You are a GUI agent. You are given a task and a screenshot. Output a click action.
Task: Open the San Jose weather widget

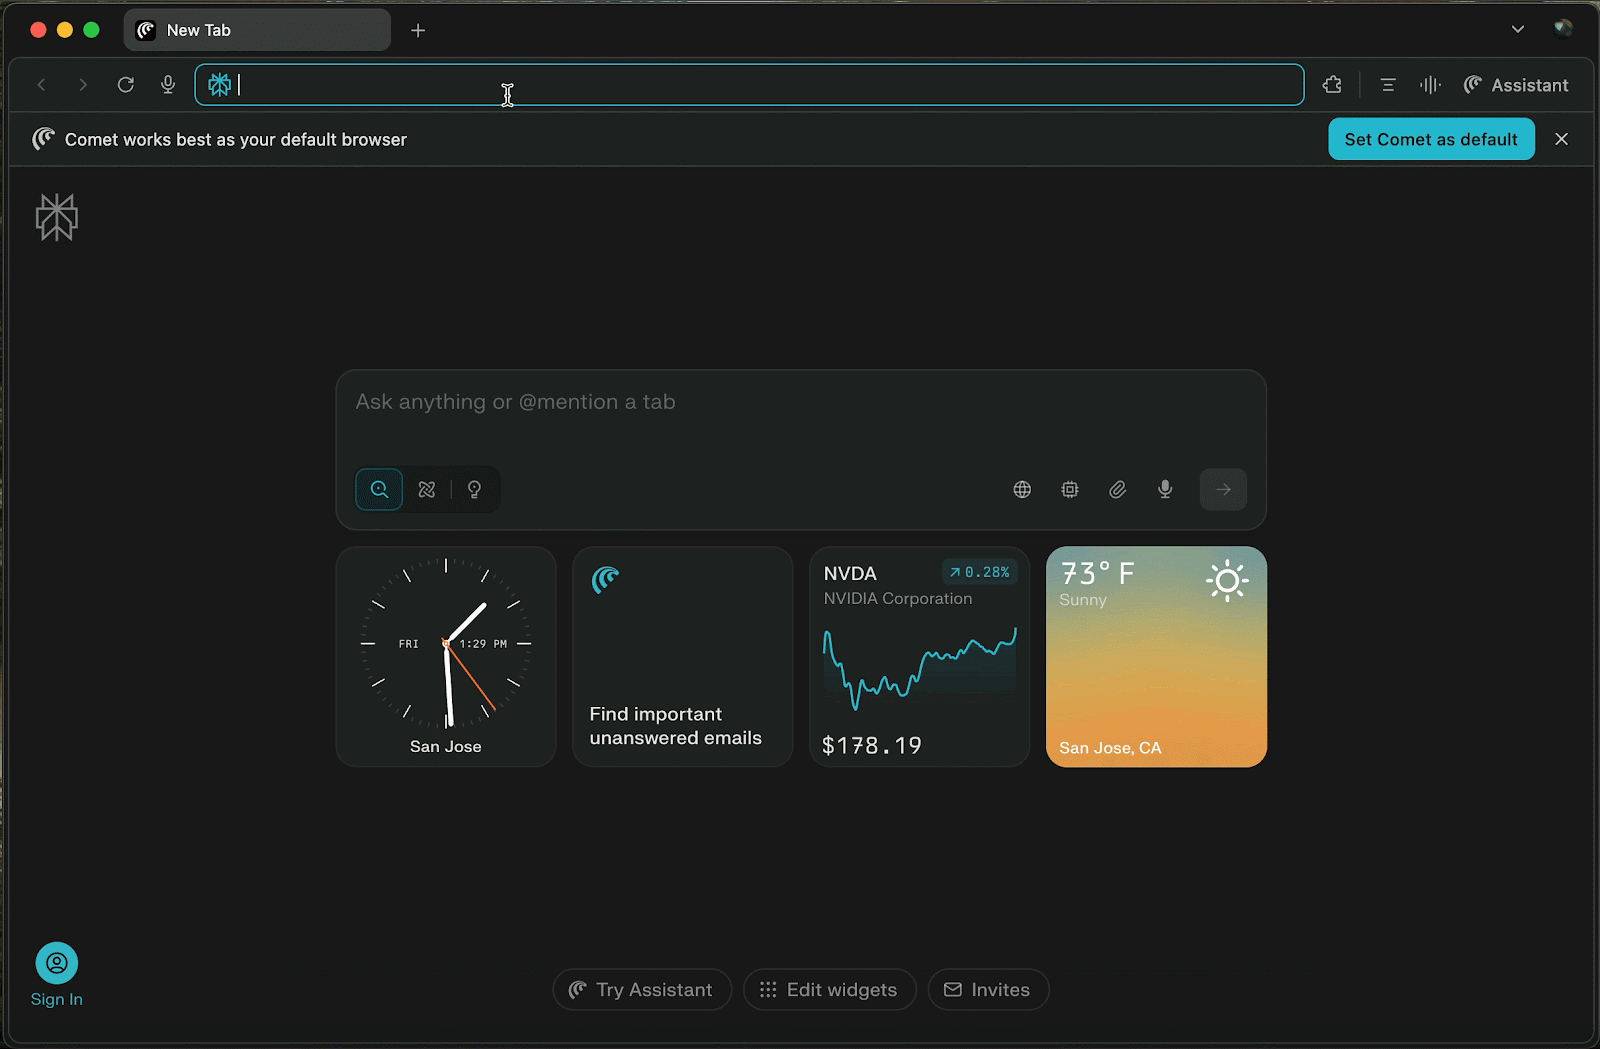click(x=1156, y=656)
